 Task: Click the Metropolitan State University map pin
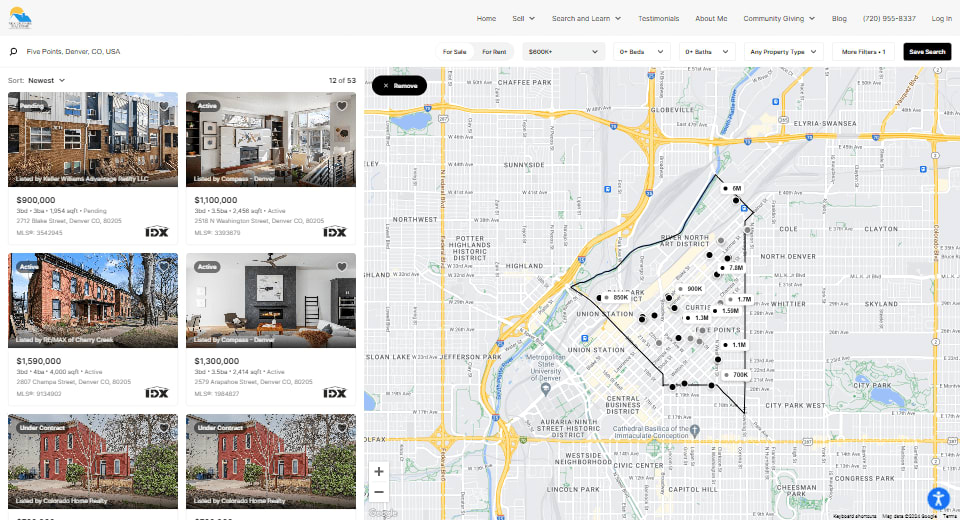tap(545, 388)
